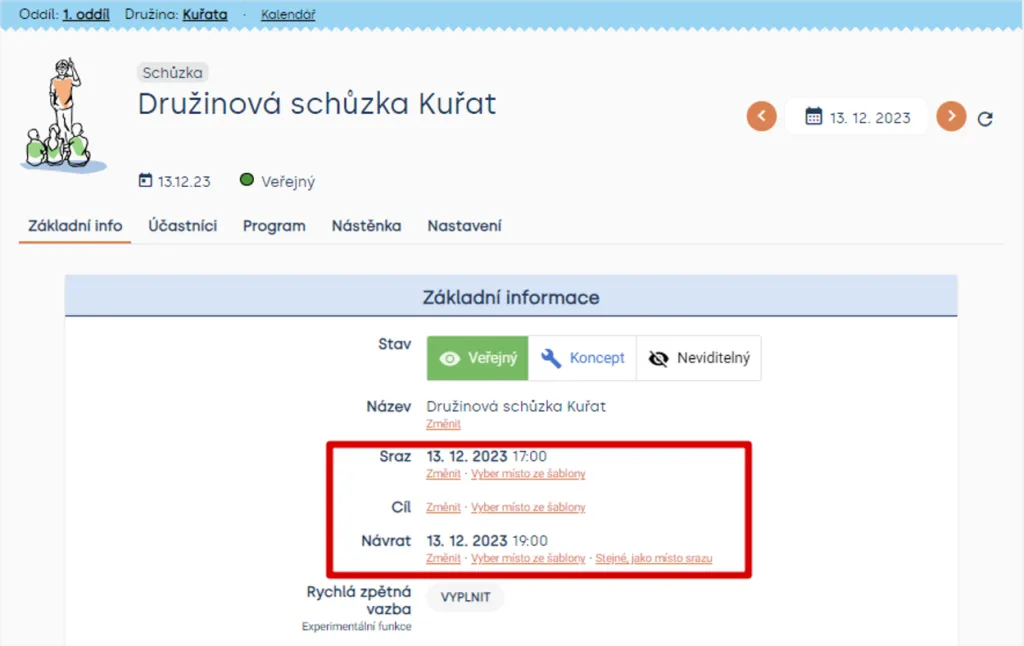Click the Základní informace section header
The height and width of the screenshot is (646, 1024).
pyautogui.click(x=511, y=297)
